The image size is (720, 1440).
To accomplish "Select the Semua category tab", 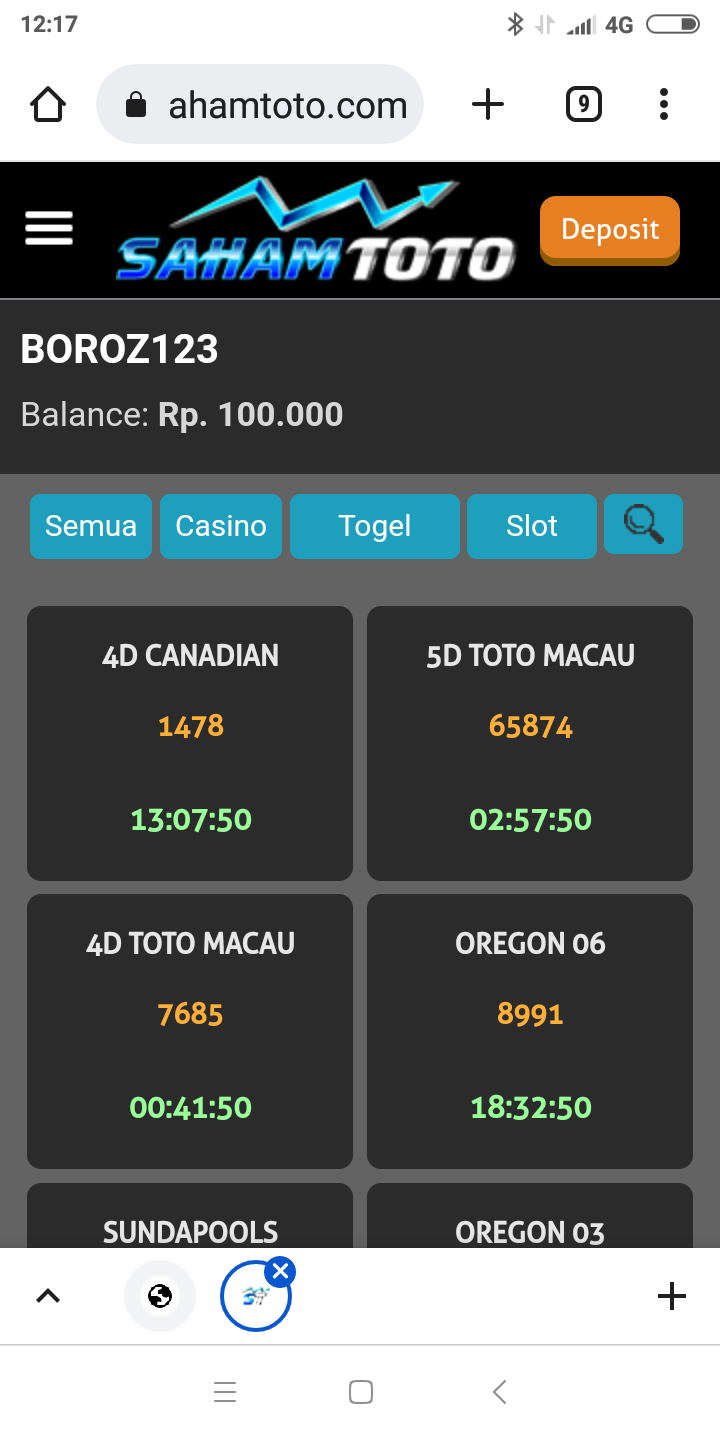I will (x=91, y=526).
